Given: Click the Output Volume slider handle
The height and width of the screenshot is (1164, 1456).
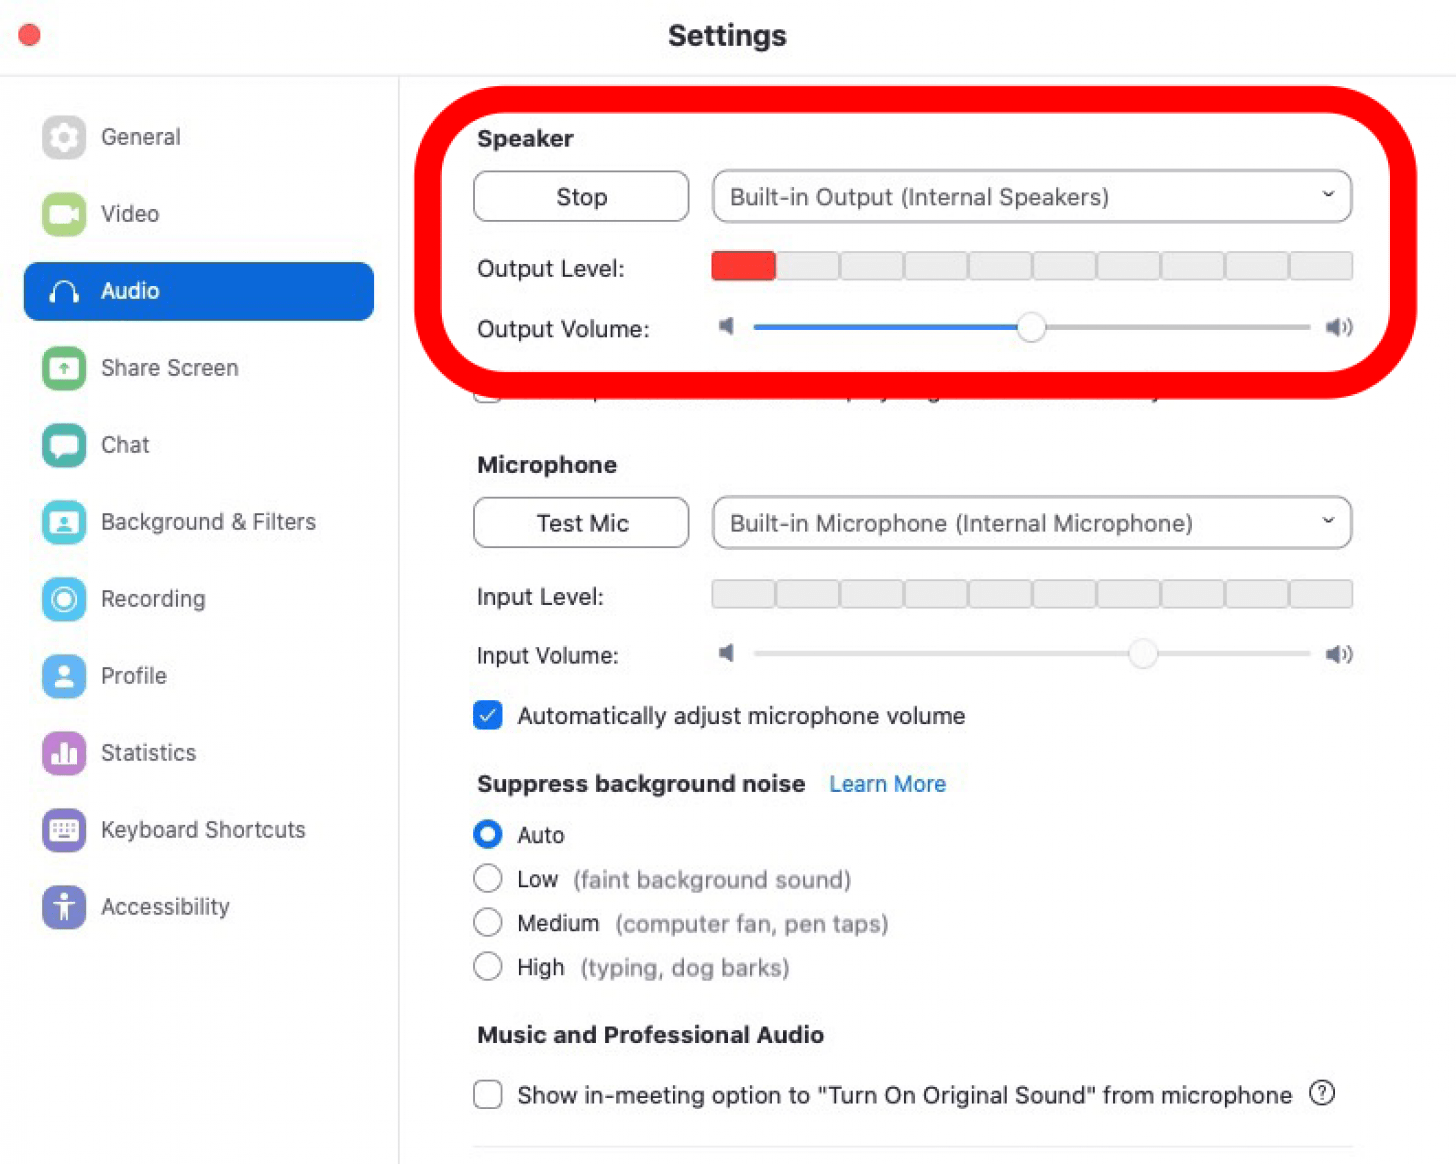Looking at the screenshot, I should point(1031,327).
